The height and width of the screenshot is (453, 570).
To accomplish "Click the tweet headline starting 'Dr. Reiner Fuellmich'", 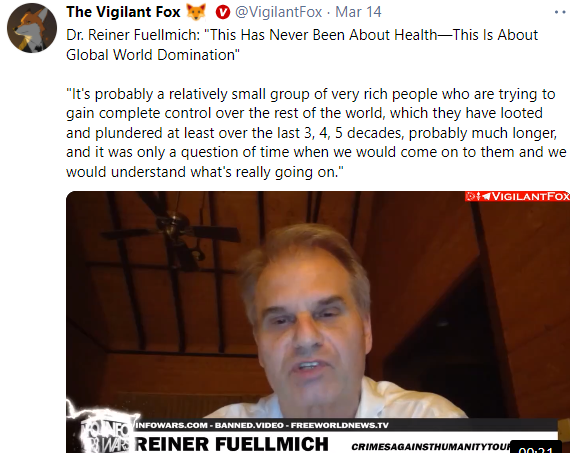I will (302, 45).
